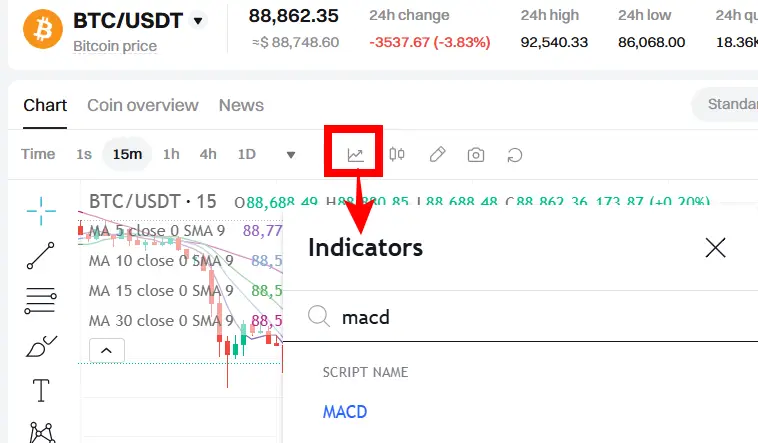This screenshot has width=758, height=443.
Task: Select the Text tool
Action: (41, 390)
